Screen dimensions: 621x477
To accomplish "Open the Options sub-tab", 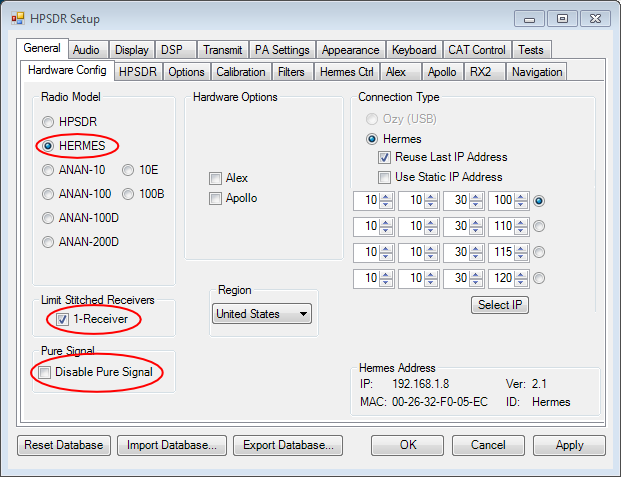I will coord(187,72).
